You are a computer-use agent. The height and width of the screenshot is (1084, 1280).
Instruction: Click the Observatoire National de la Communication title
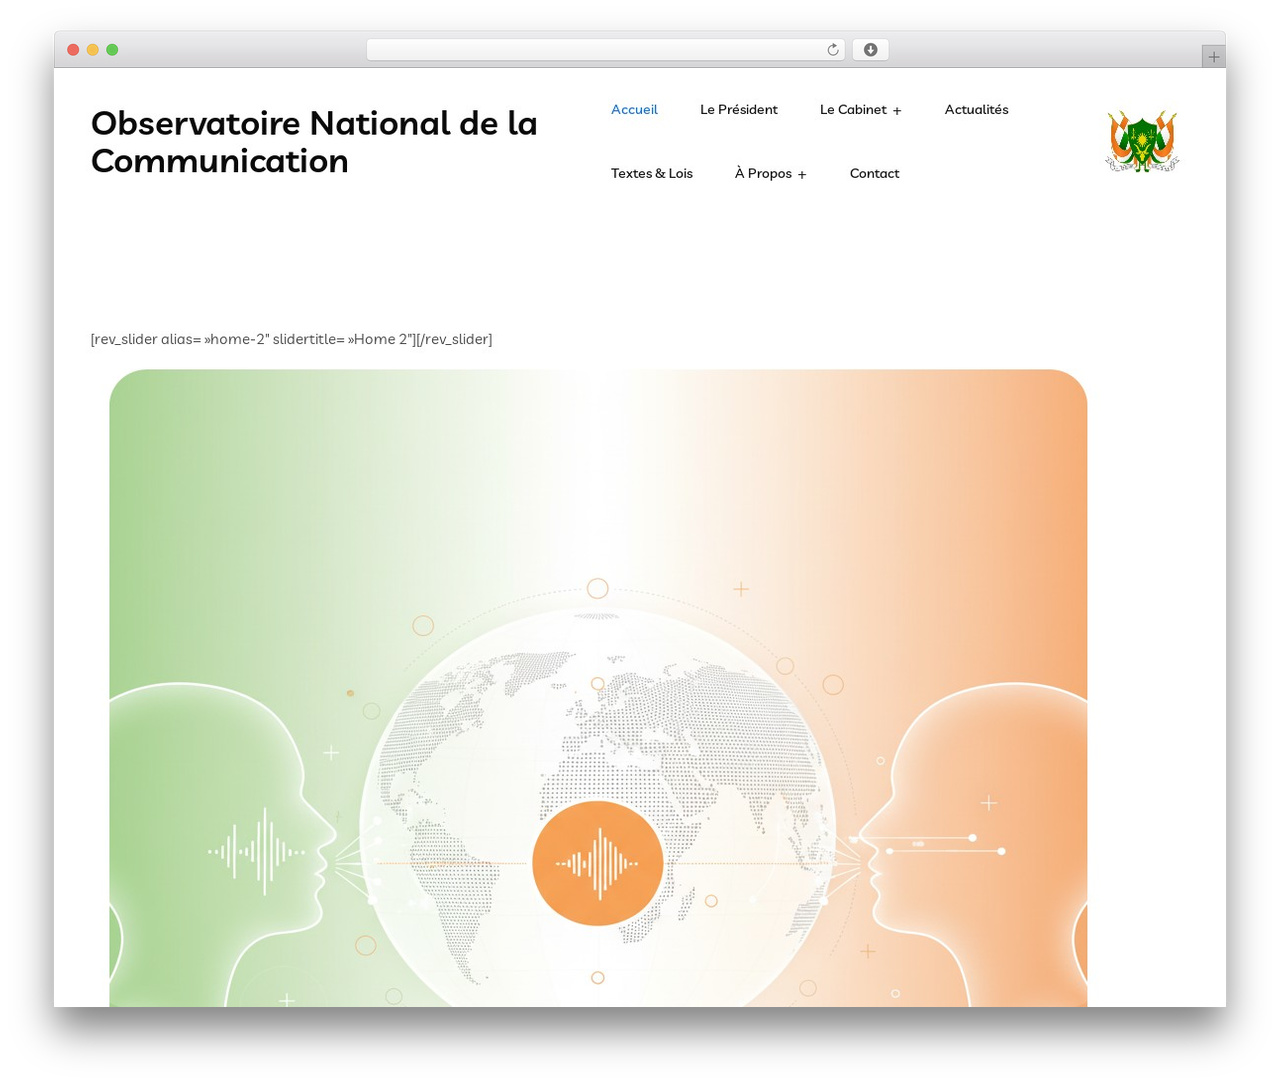tap(314, 141)
